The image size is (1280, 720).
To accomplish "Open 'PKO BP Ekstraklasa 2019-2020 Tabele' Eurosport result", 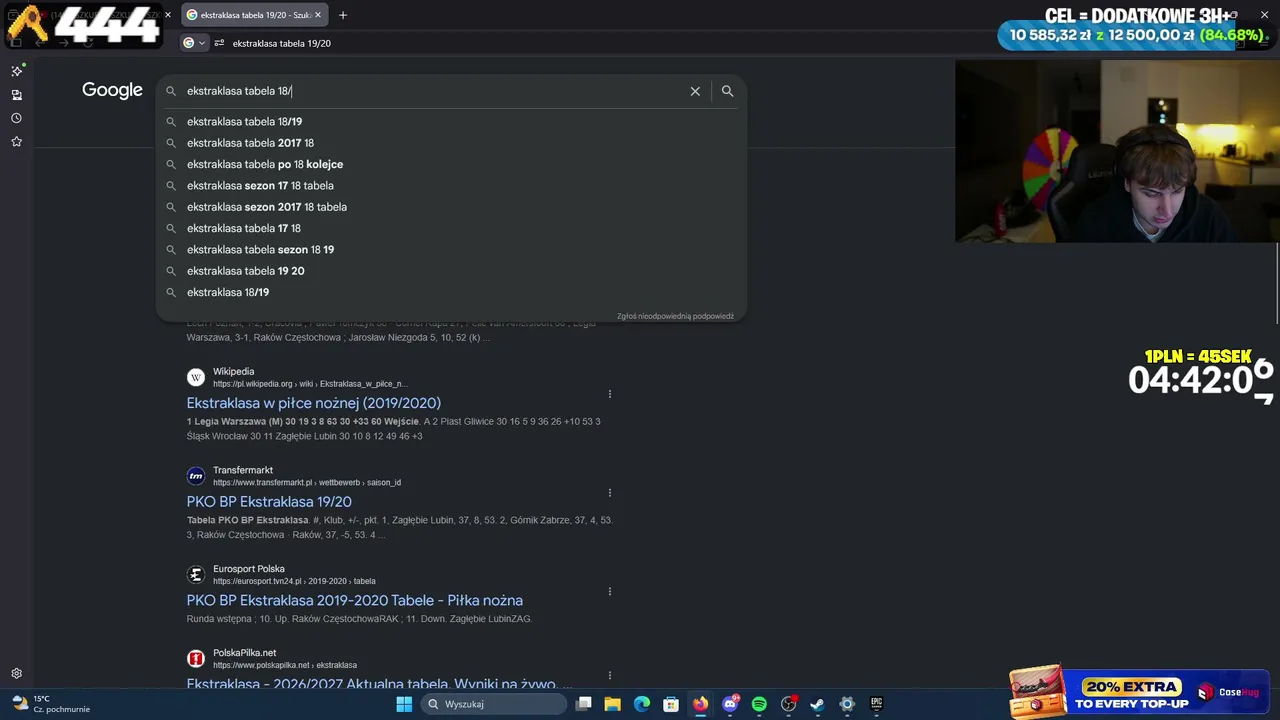I will pyautogui.click(x=354, y=601).
